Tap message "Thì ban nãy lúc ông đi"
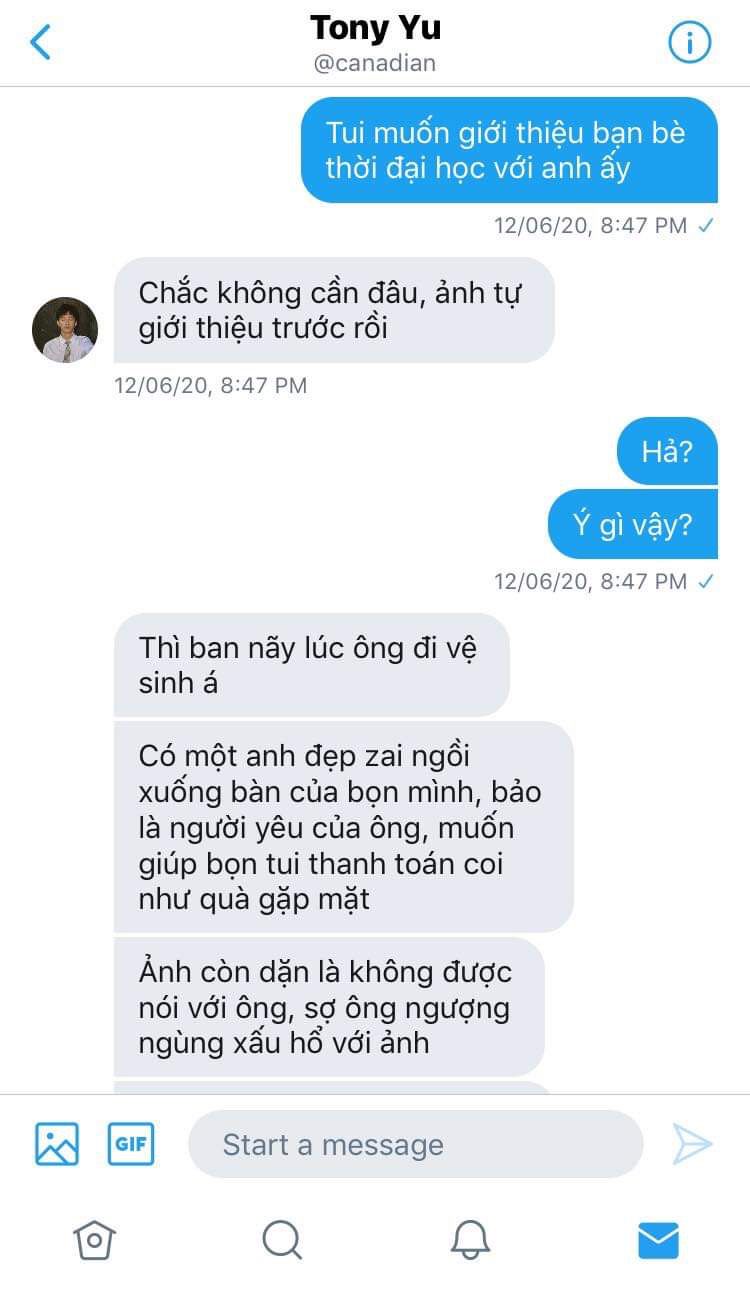Screen dimensions: 750x1292 pyautogui.click(x=312, y=664)
